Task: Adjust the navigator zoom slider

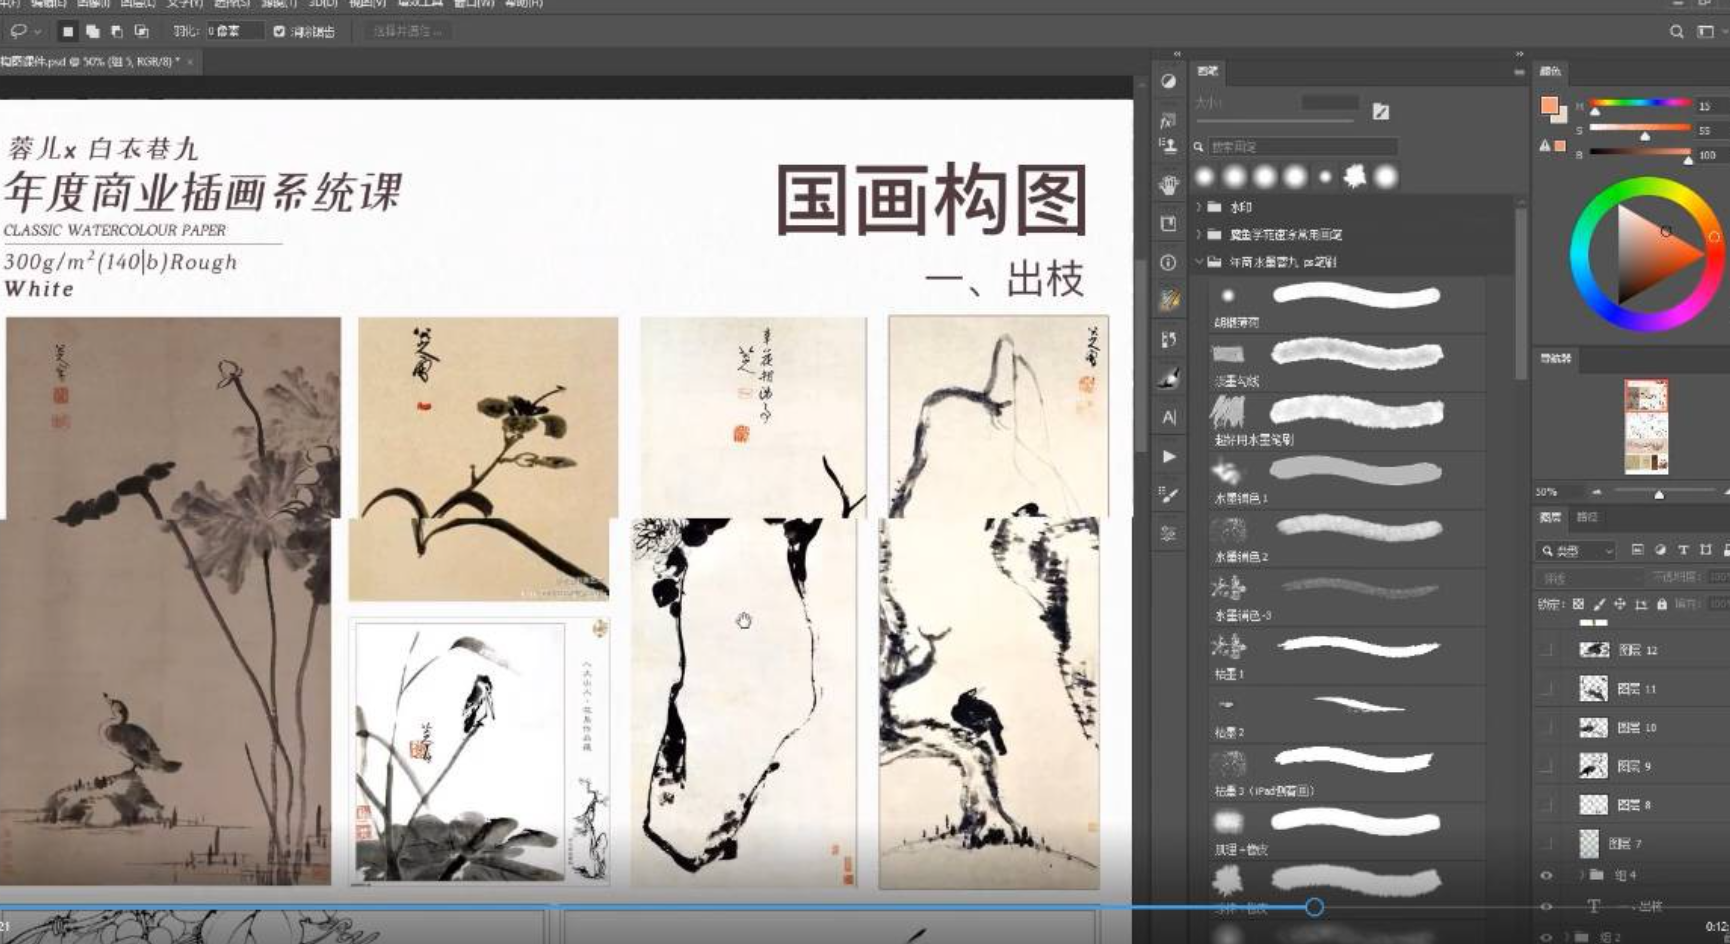Action: coord(1659,493)
